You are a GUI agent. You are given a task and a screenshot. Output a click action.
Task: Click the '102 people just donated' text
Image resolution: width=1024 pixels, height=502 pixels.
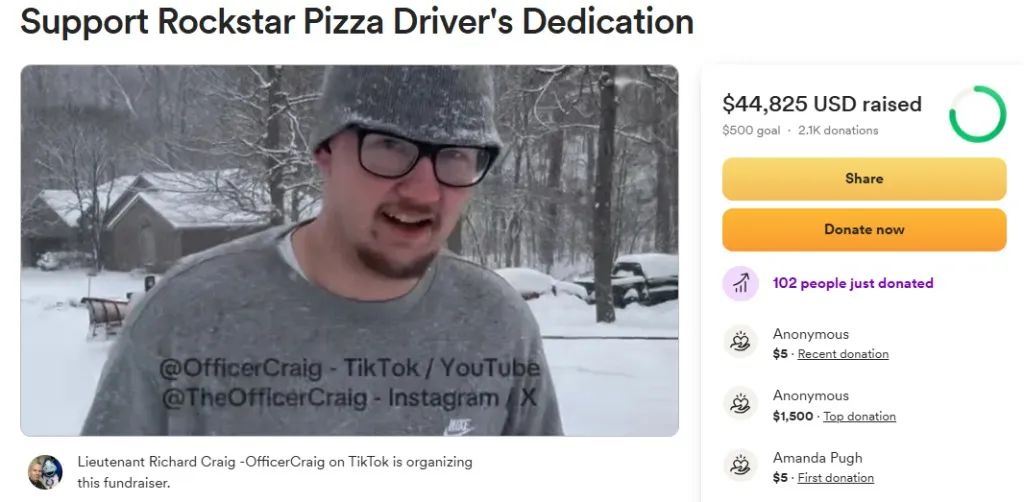(852, 283)
